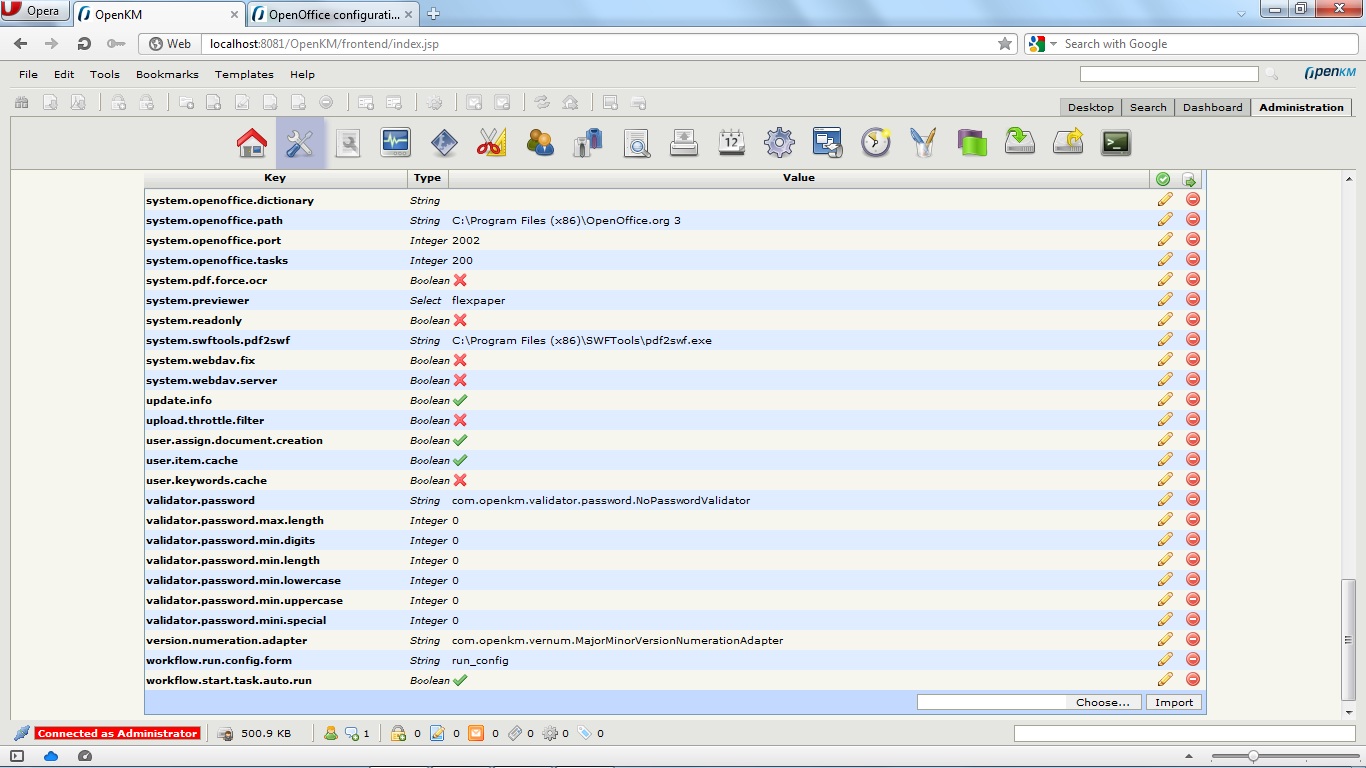Edit the validator.password property

pos(1165,500)
